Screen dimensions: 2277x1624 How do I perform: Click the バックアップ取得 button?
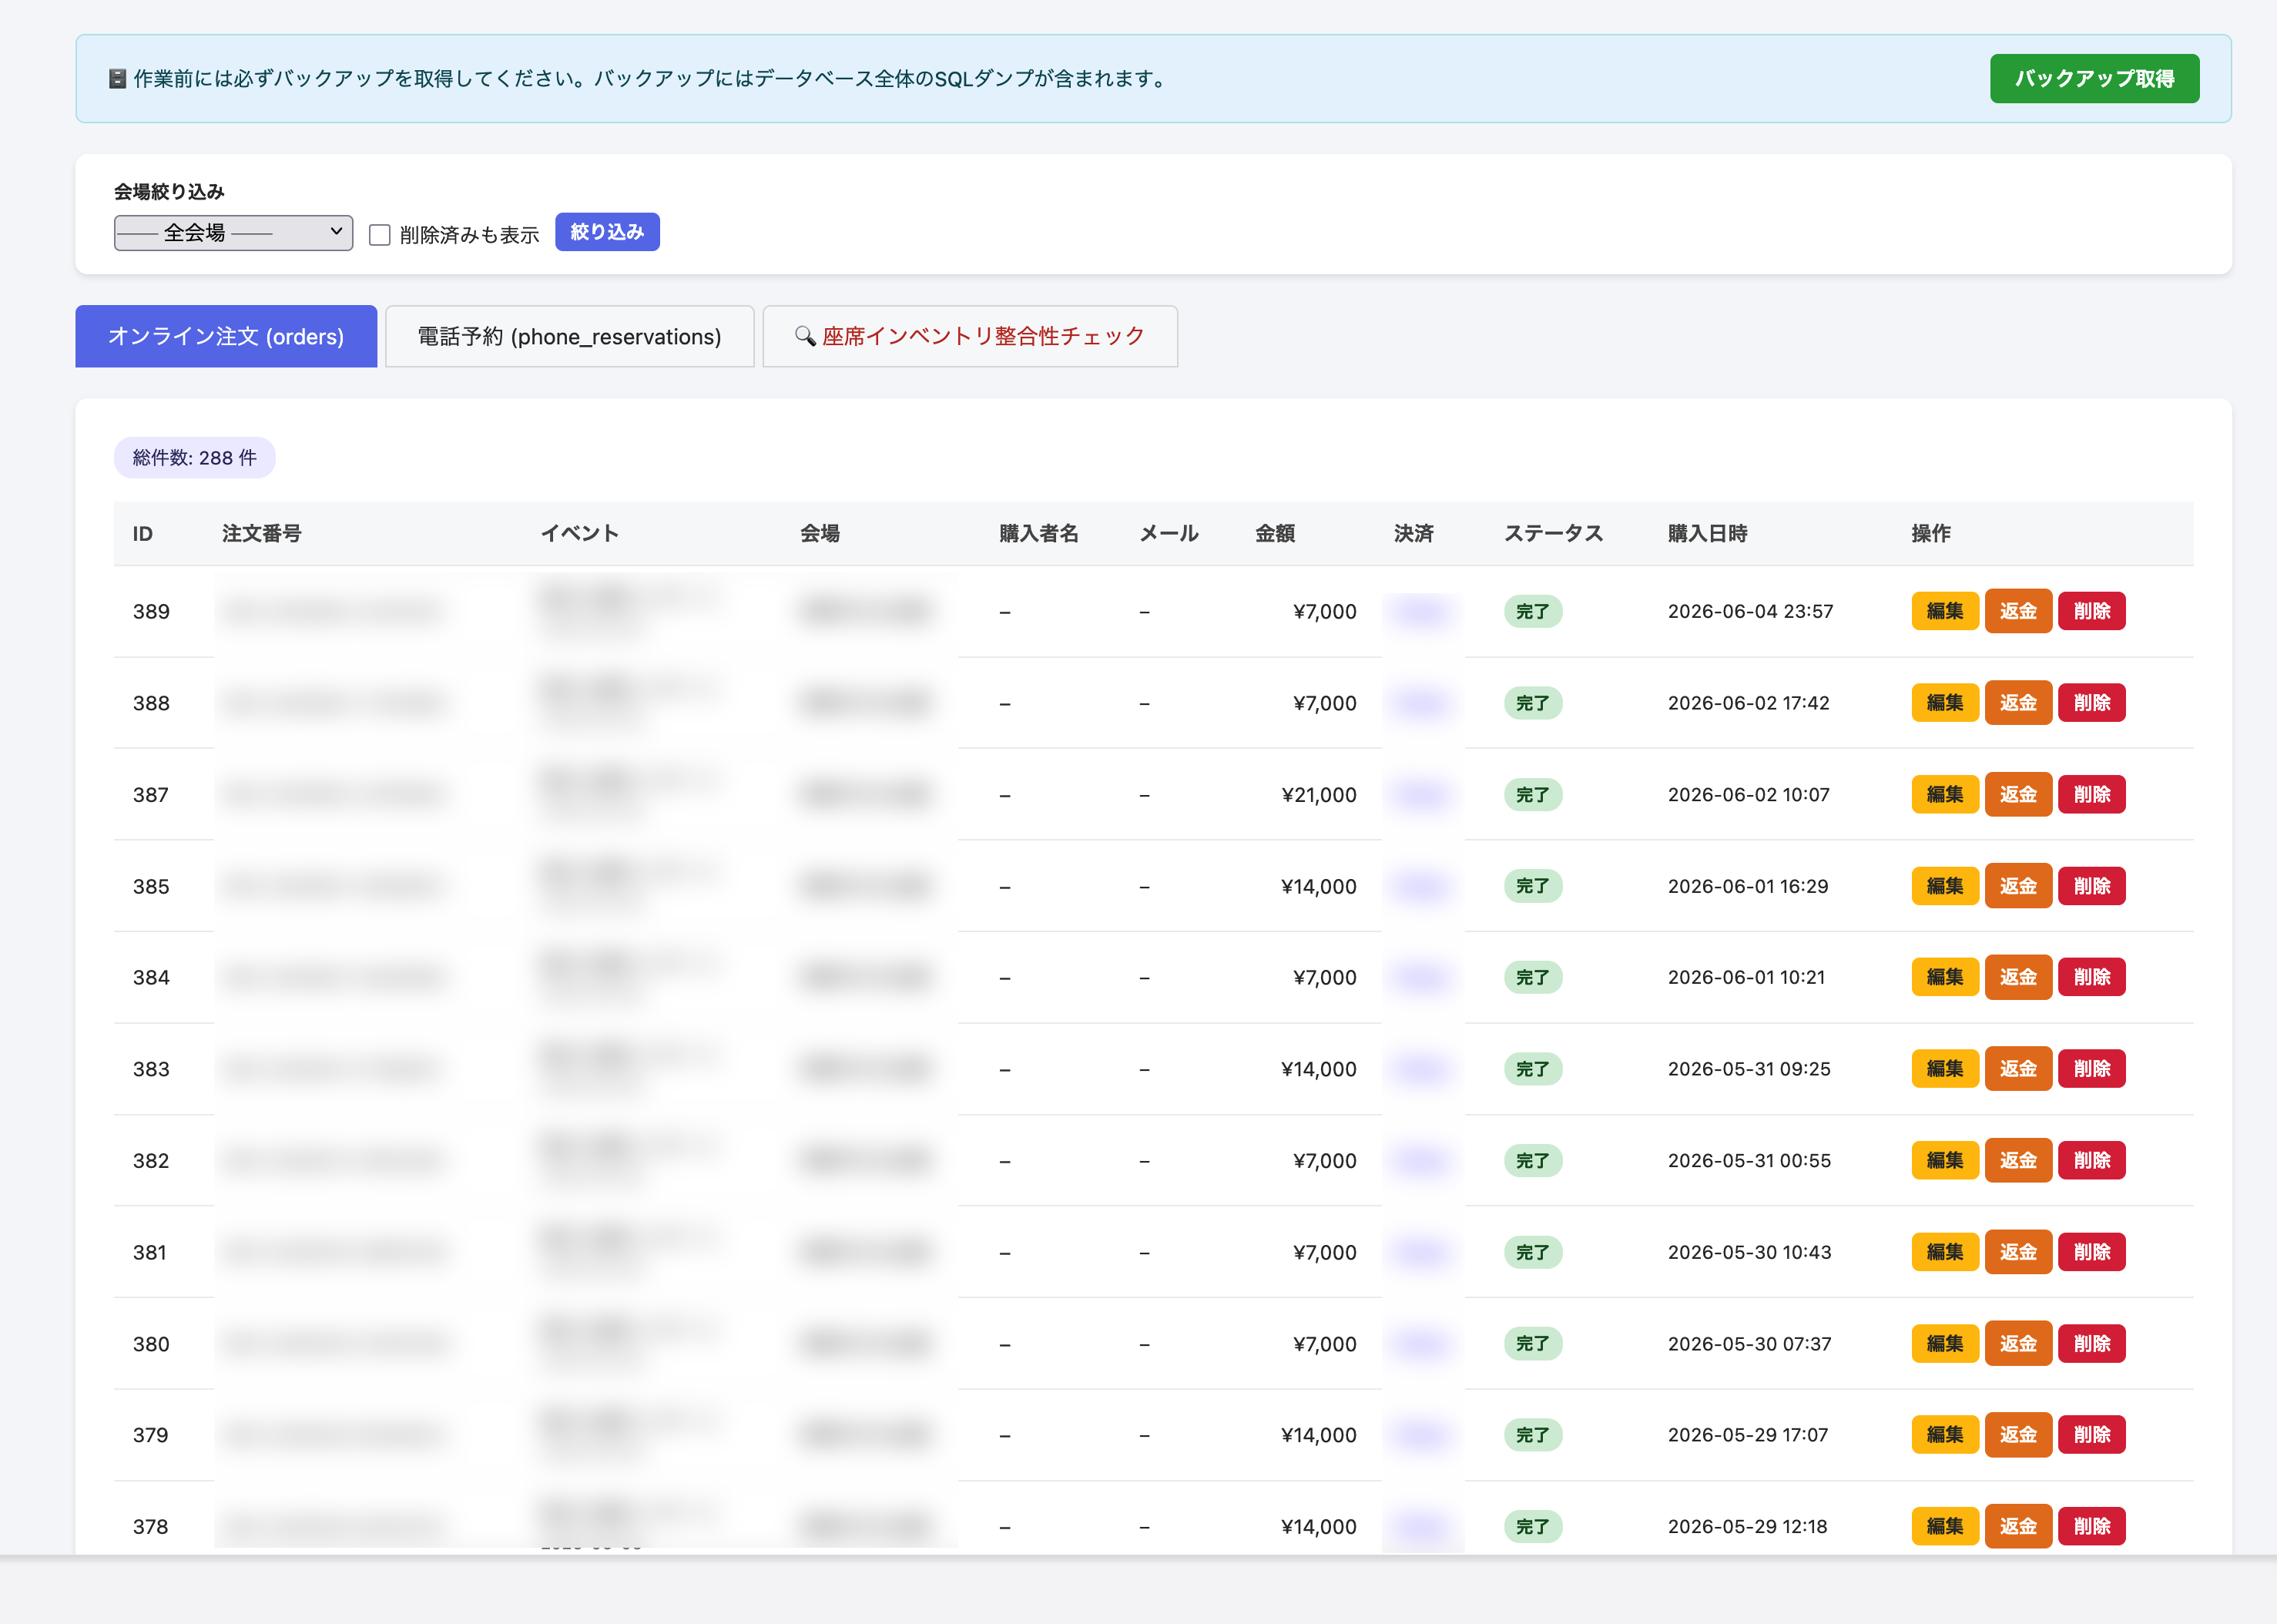[2094, 78]
